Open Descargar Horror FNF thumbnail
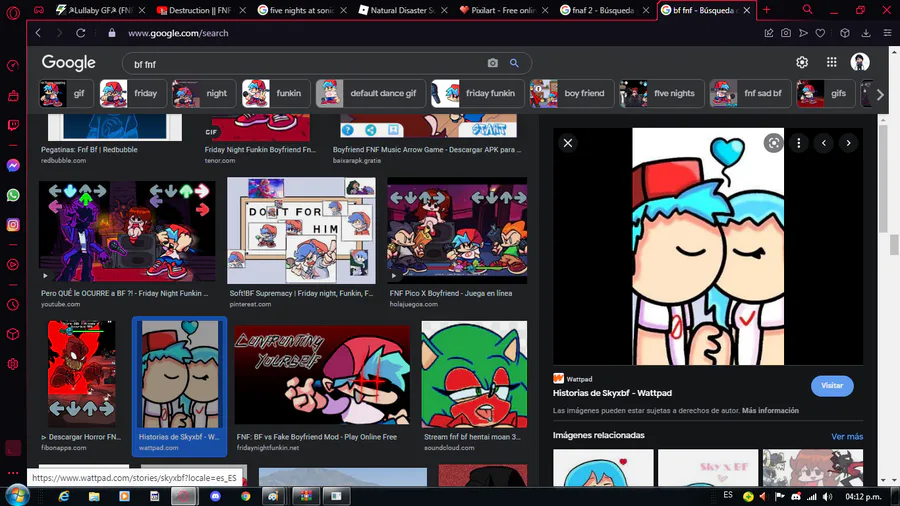 (82, 373)
